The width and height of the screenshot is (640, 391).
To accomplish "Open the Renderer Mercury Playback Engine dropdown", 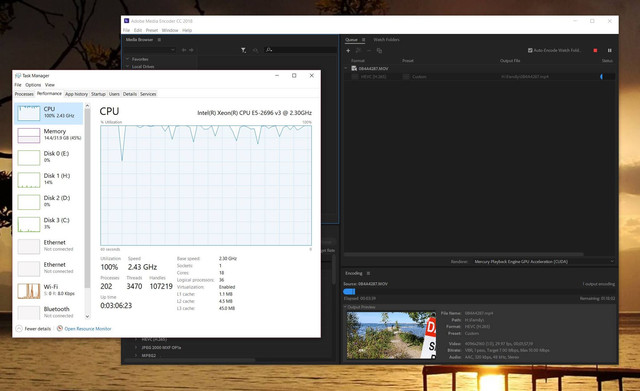I will coord(544,261).
